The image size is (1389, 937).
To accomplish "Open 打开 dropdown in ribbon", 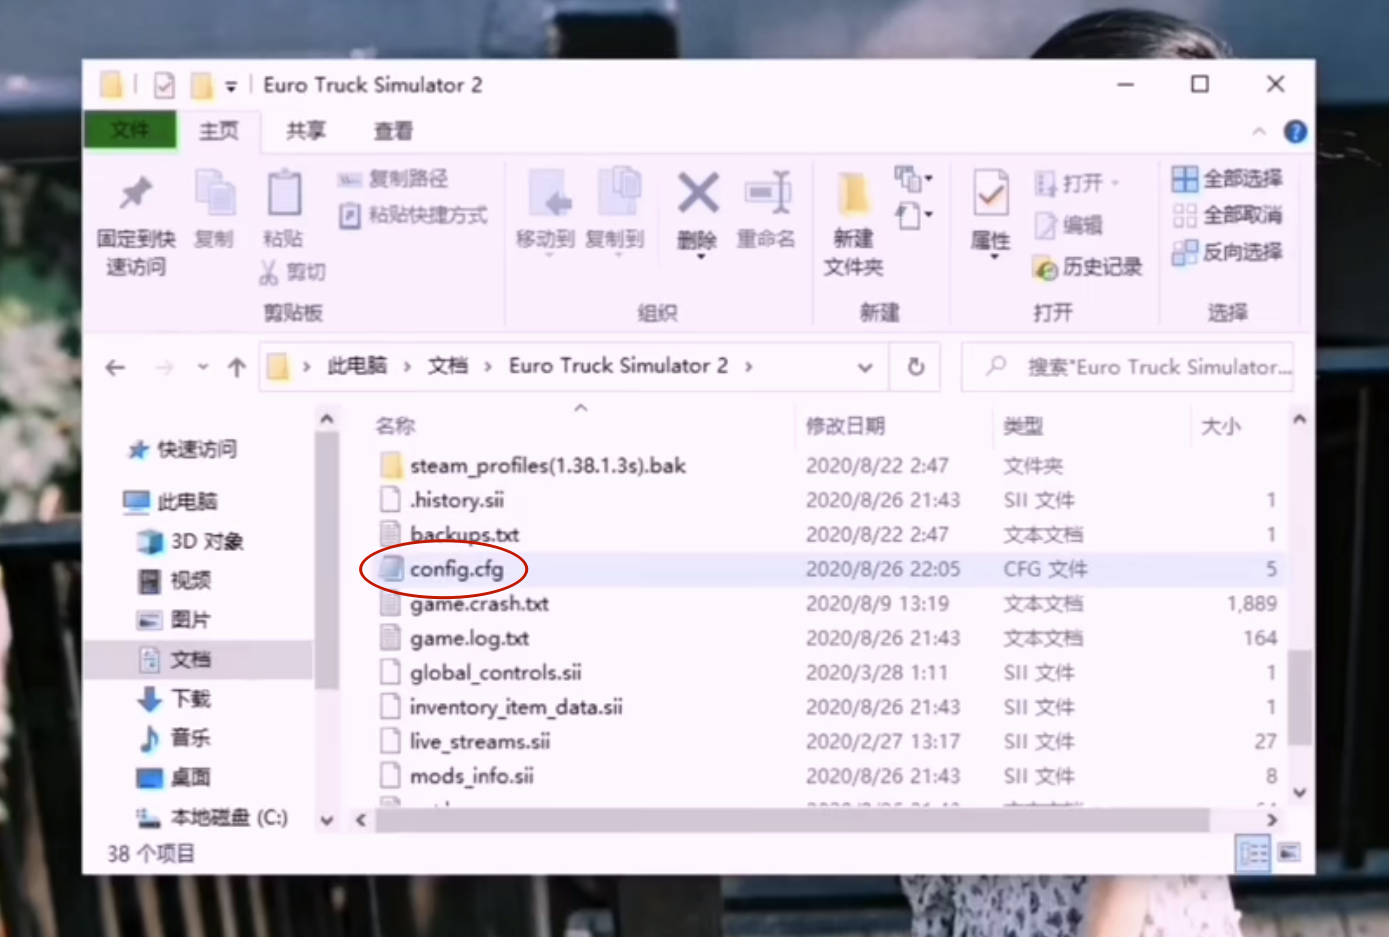I will point(1078,183).
